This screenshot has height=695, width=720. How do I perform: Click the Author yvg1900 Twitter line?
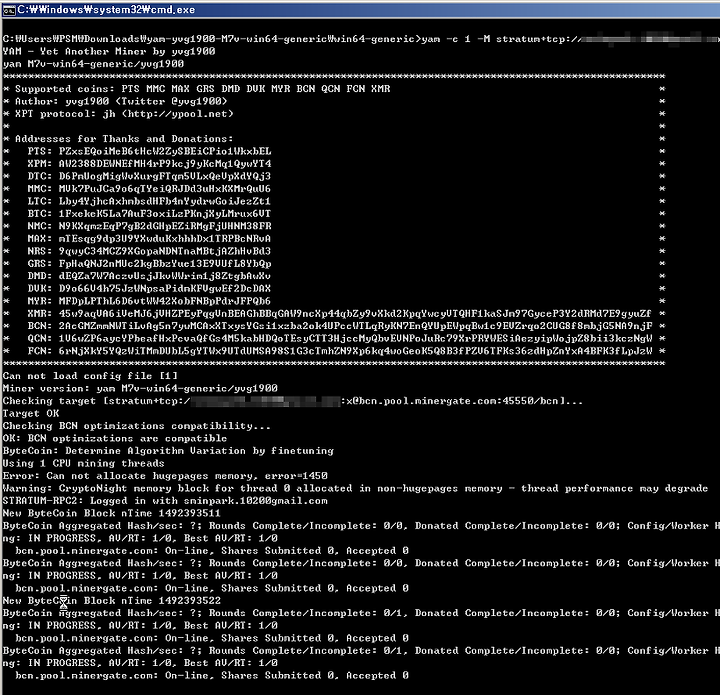tap(121, 101)
